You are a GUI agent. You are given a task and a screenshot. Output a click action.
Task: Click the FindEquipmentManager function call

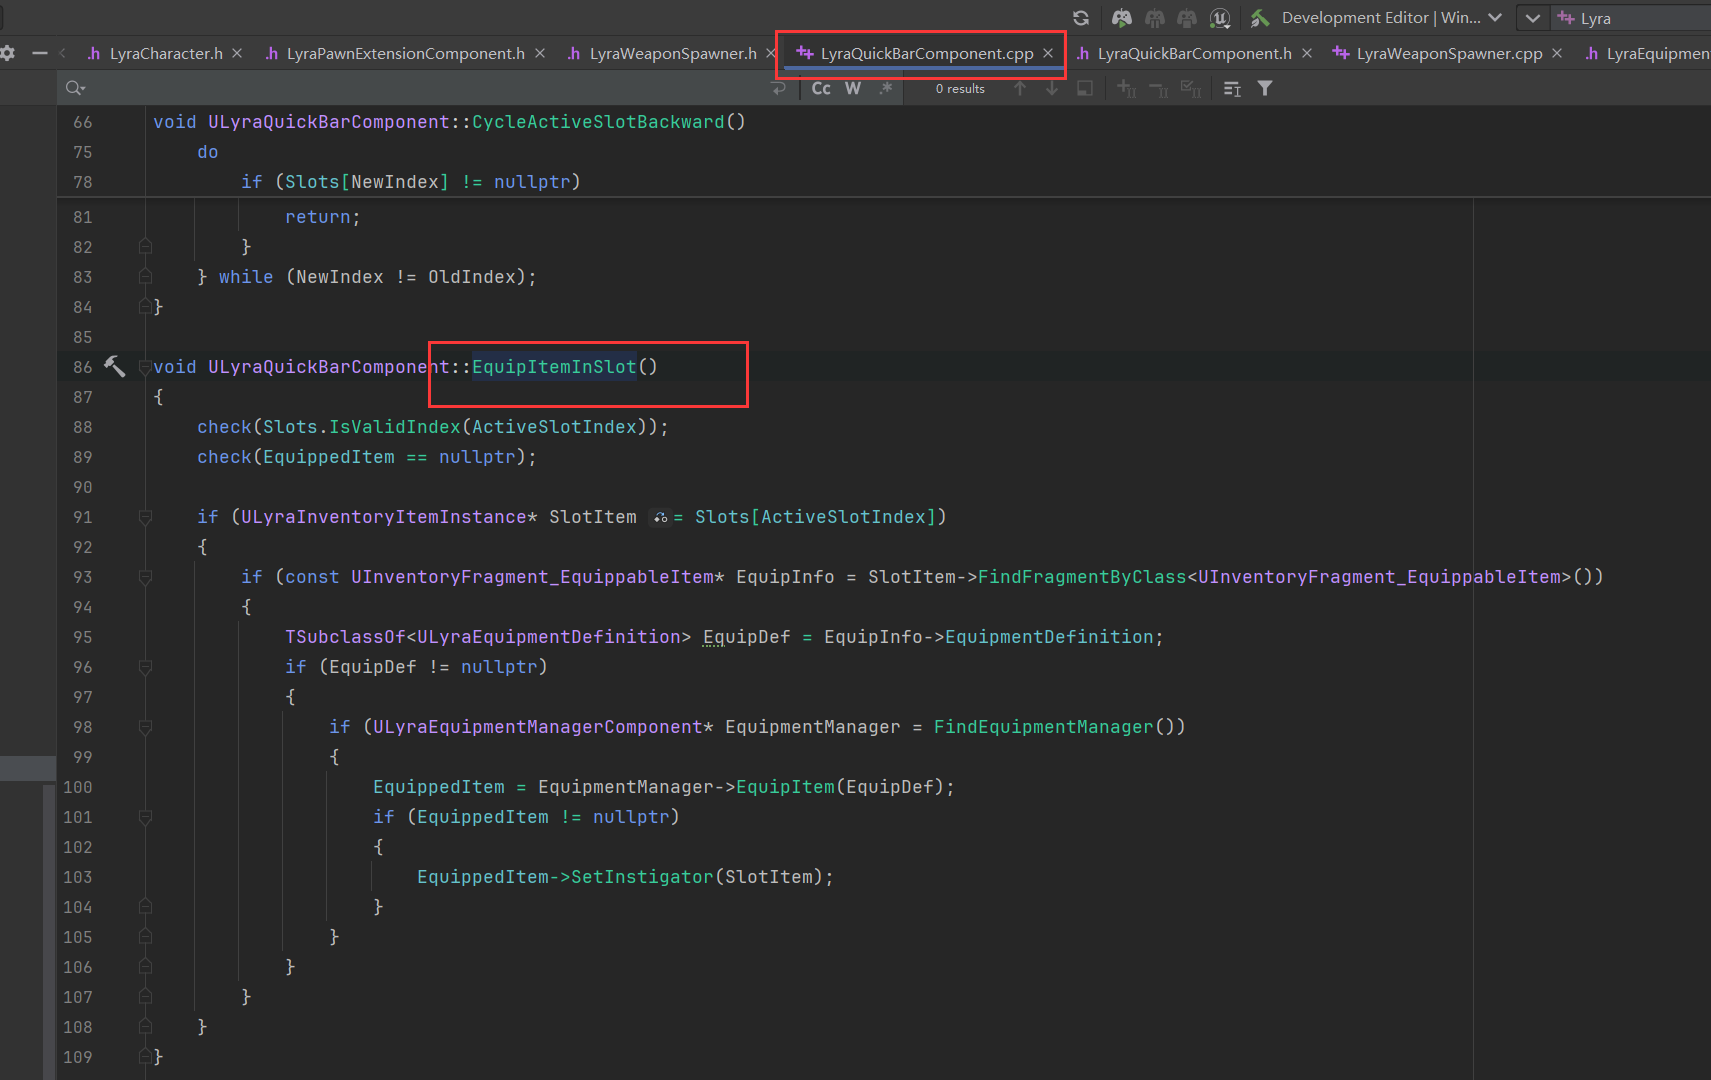1043,727
